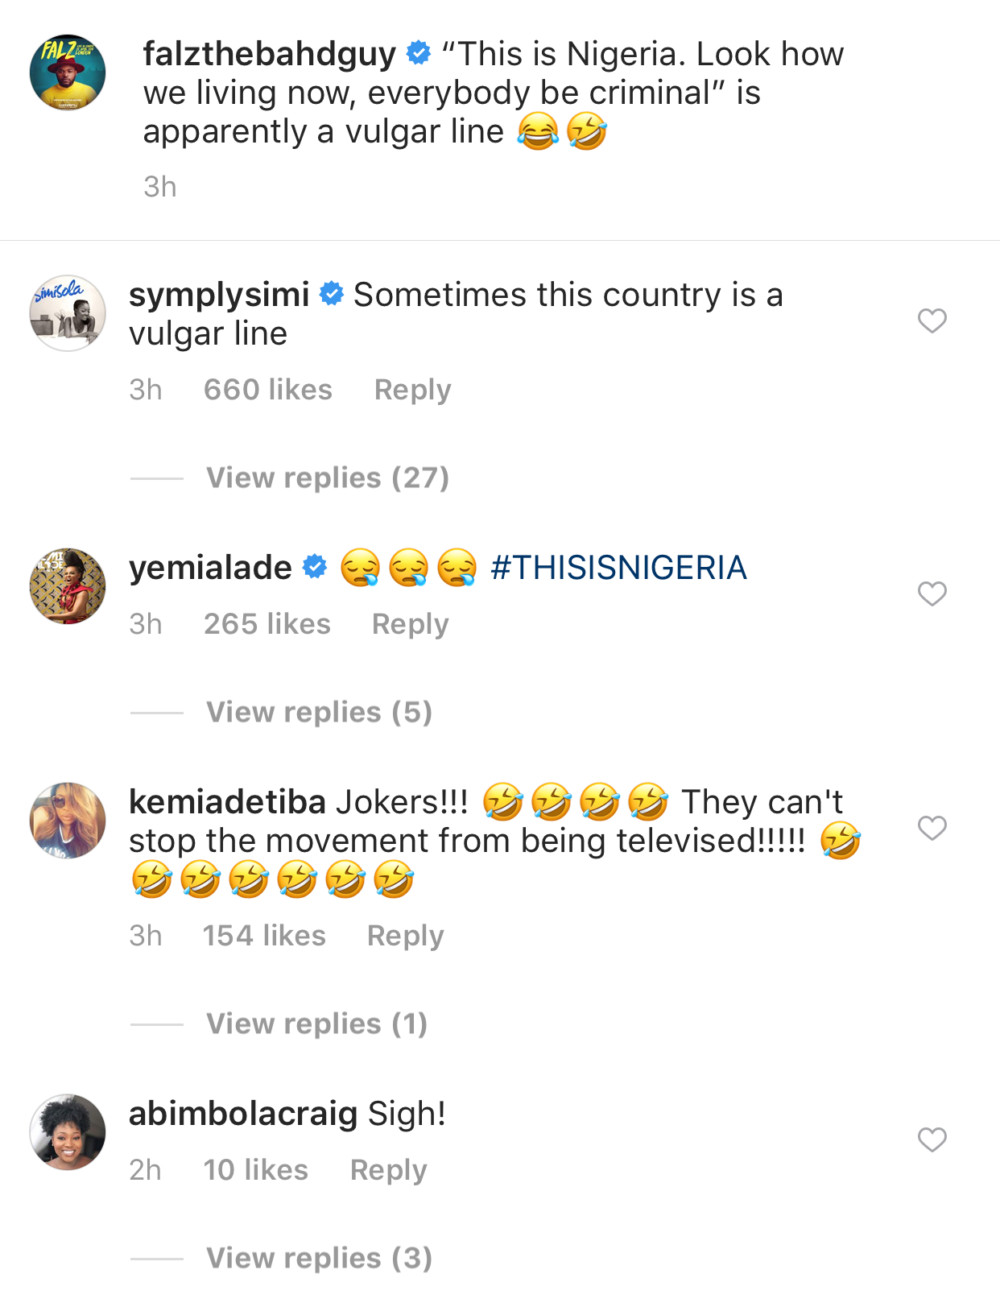
Task: View who liked symplysimi's comment (660 likes)
Action: pos(268,390)
